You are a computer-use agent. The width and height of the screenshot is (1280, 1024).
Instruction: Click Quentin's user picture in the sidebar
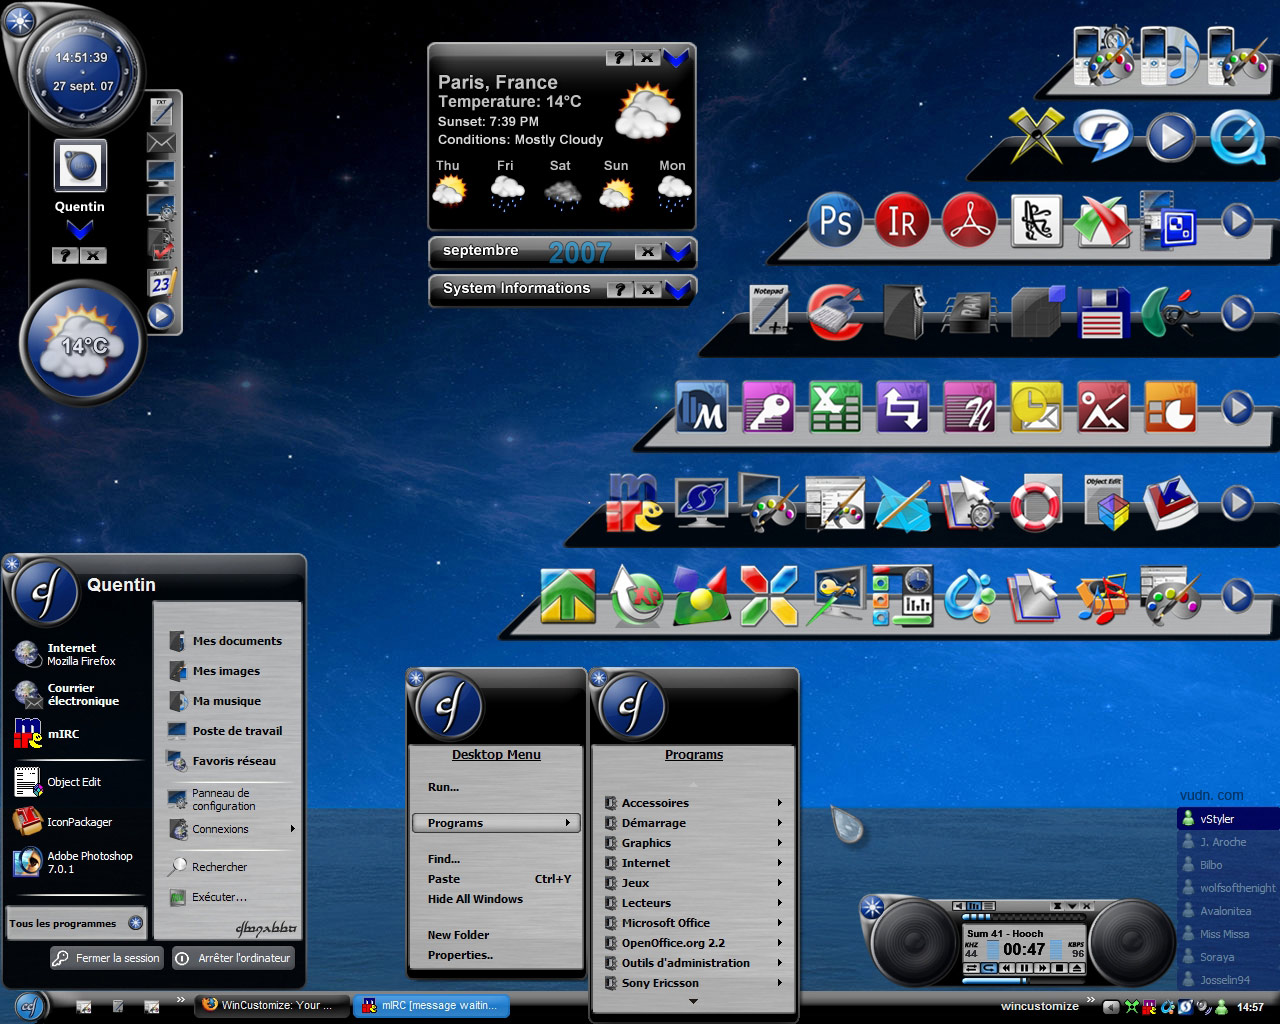80,166
